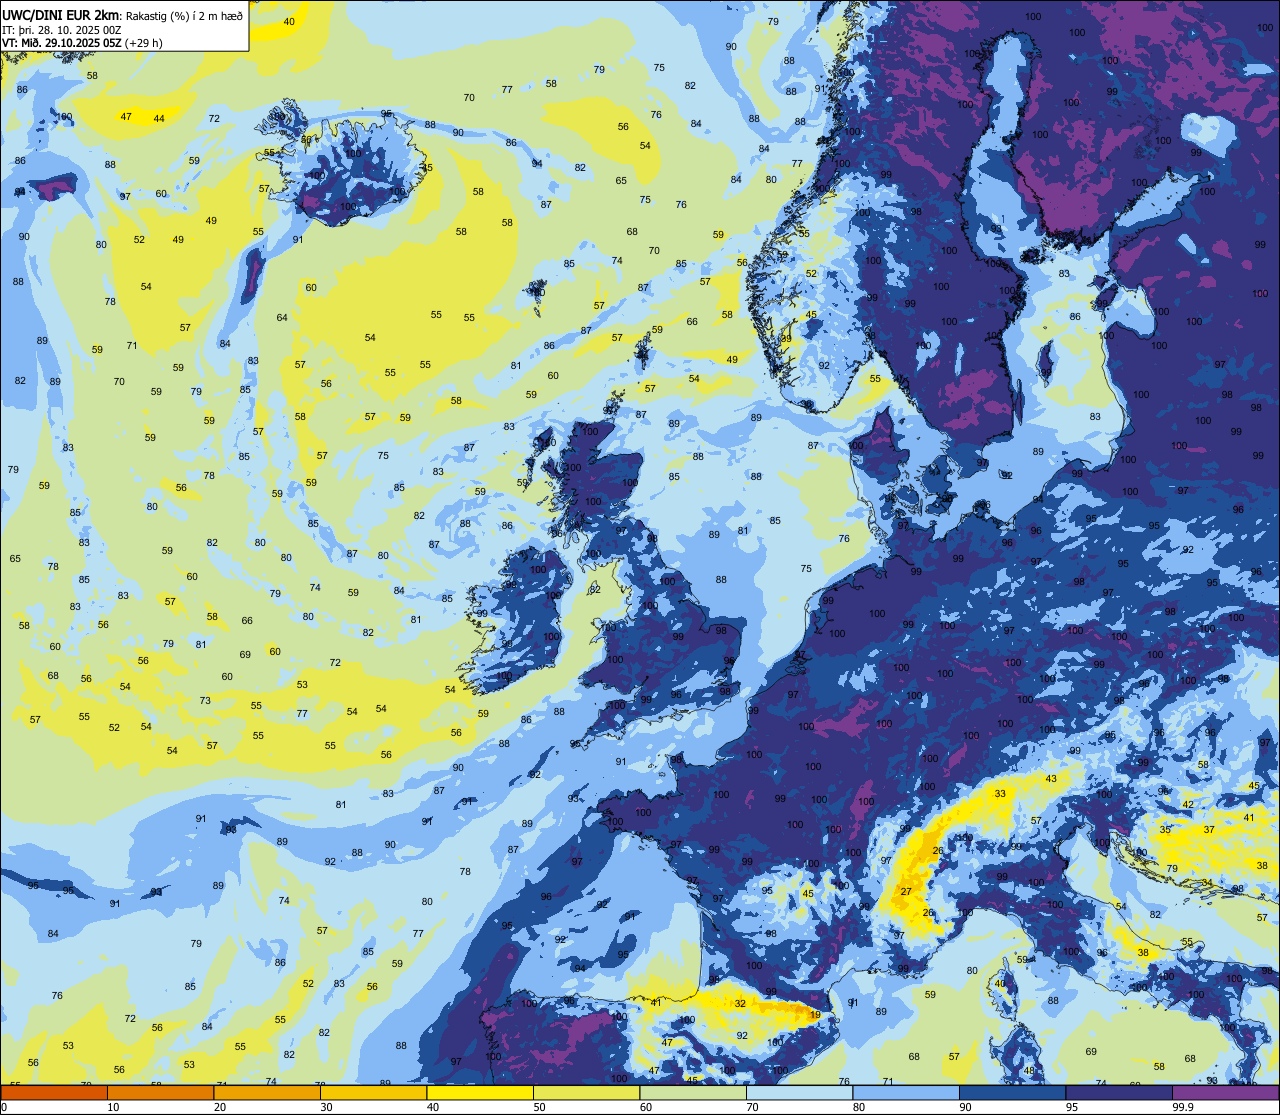Click the 10–20 orange legend swatch
Viewport: 1280px width, 1115px height.
[x=160, y=1092]
